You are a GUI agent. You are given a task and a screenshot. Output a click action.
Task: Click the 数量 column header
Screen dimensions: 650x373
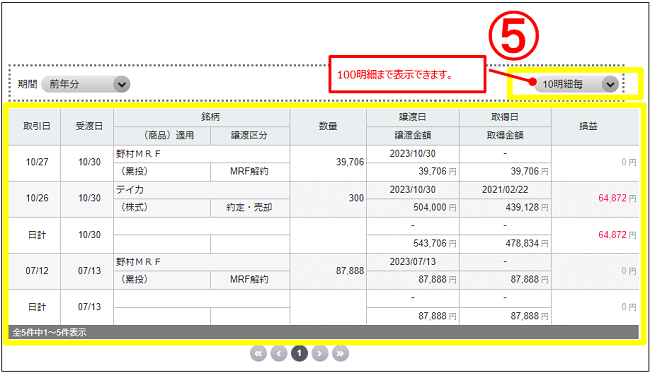tap(328, 126)
